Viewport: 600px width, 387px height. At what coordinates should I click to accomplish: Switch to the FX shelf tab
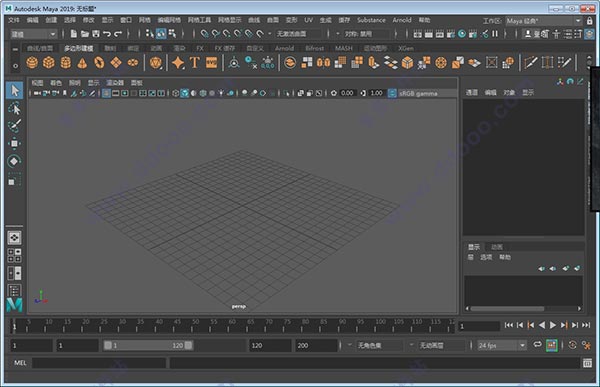pos(200,48)
